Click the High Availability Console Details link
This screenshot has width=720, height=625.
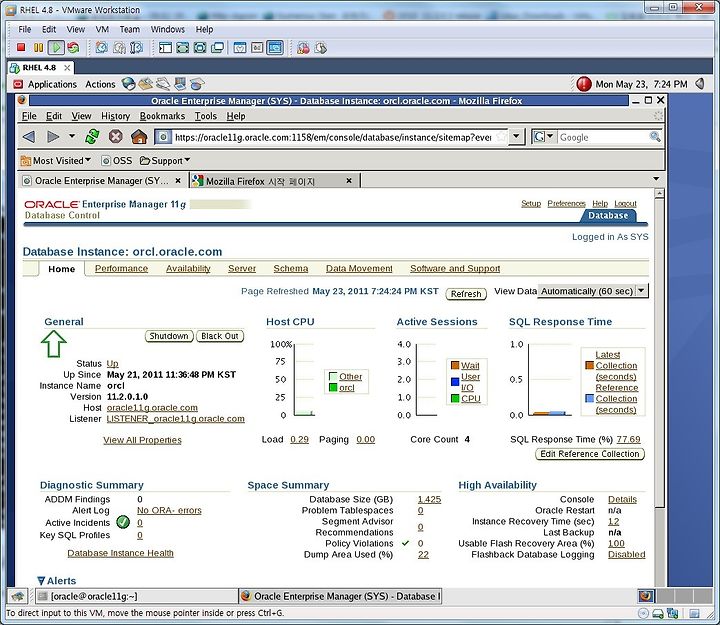tap(622, 499)
